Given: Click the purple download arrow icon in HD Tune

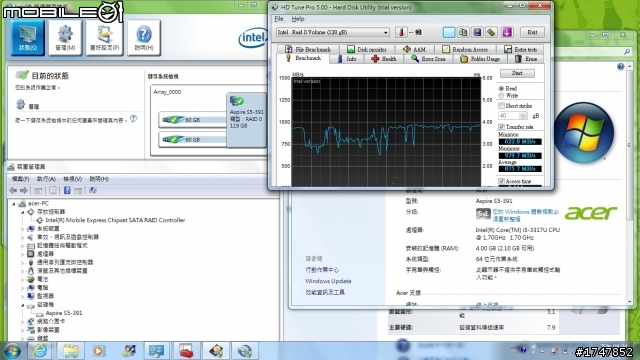Looking at the screenshot, I should 507,32.
